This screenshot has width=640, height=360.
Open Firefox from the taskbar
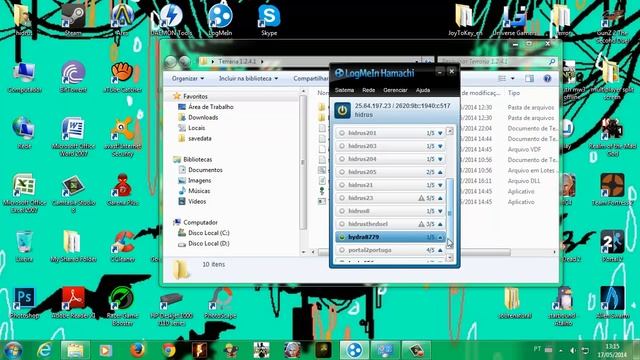pos(138,350)
